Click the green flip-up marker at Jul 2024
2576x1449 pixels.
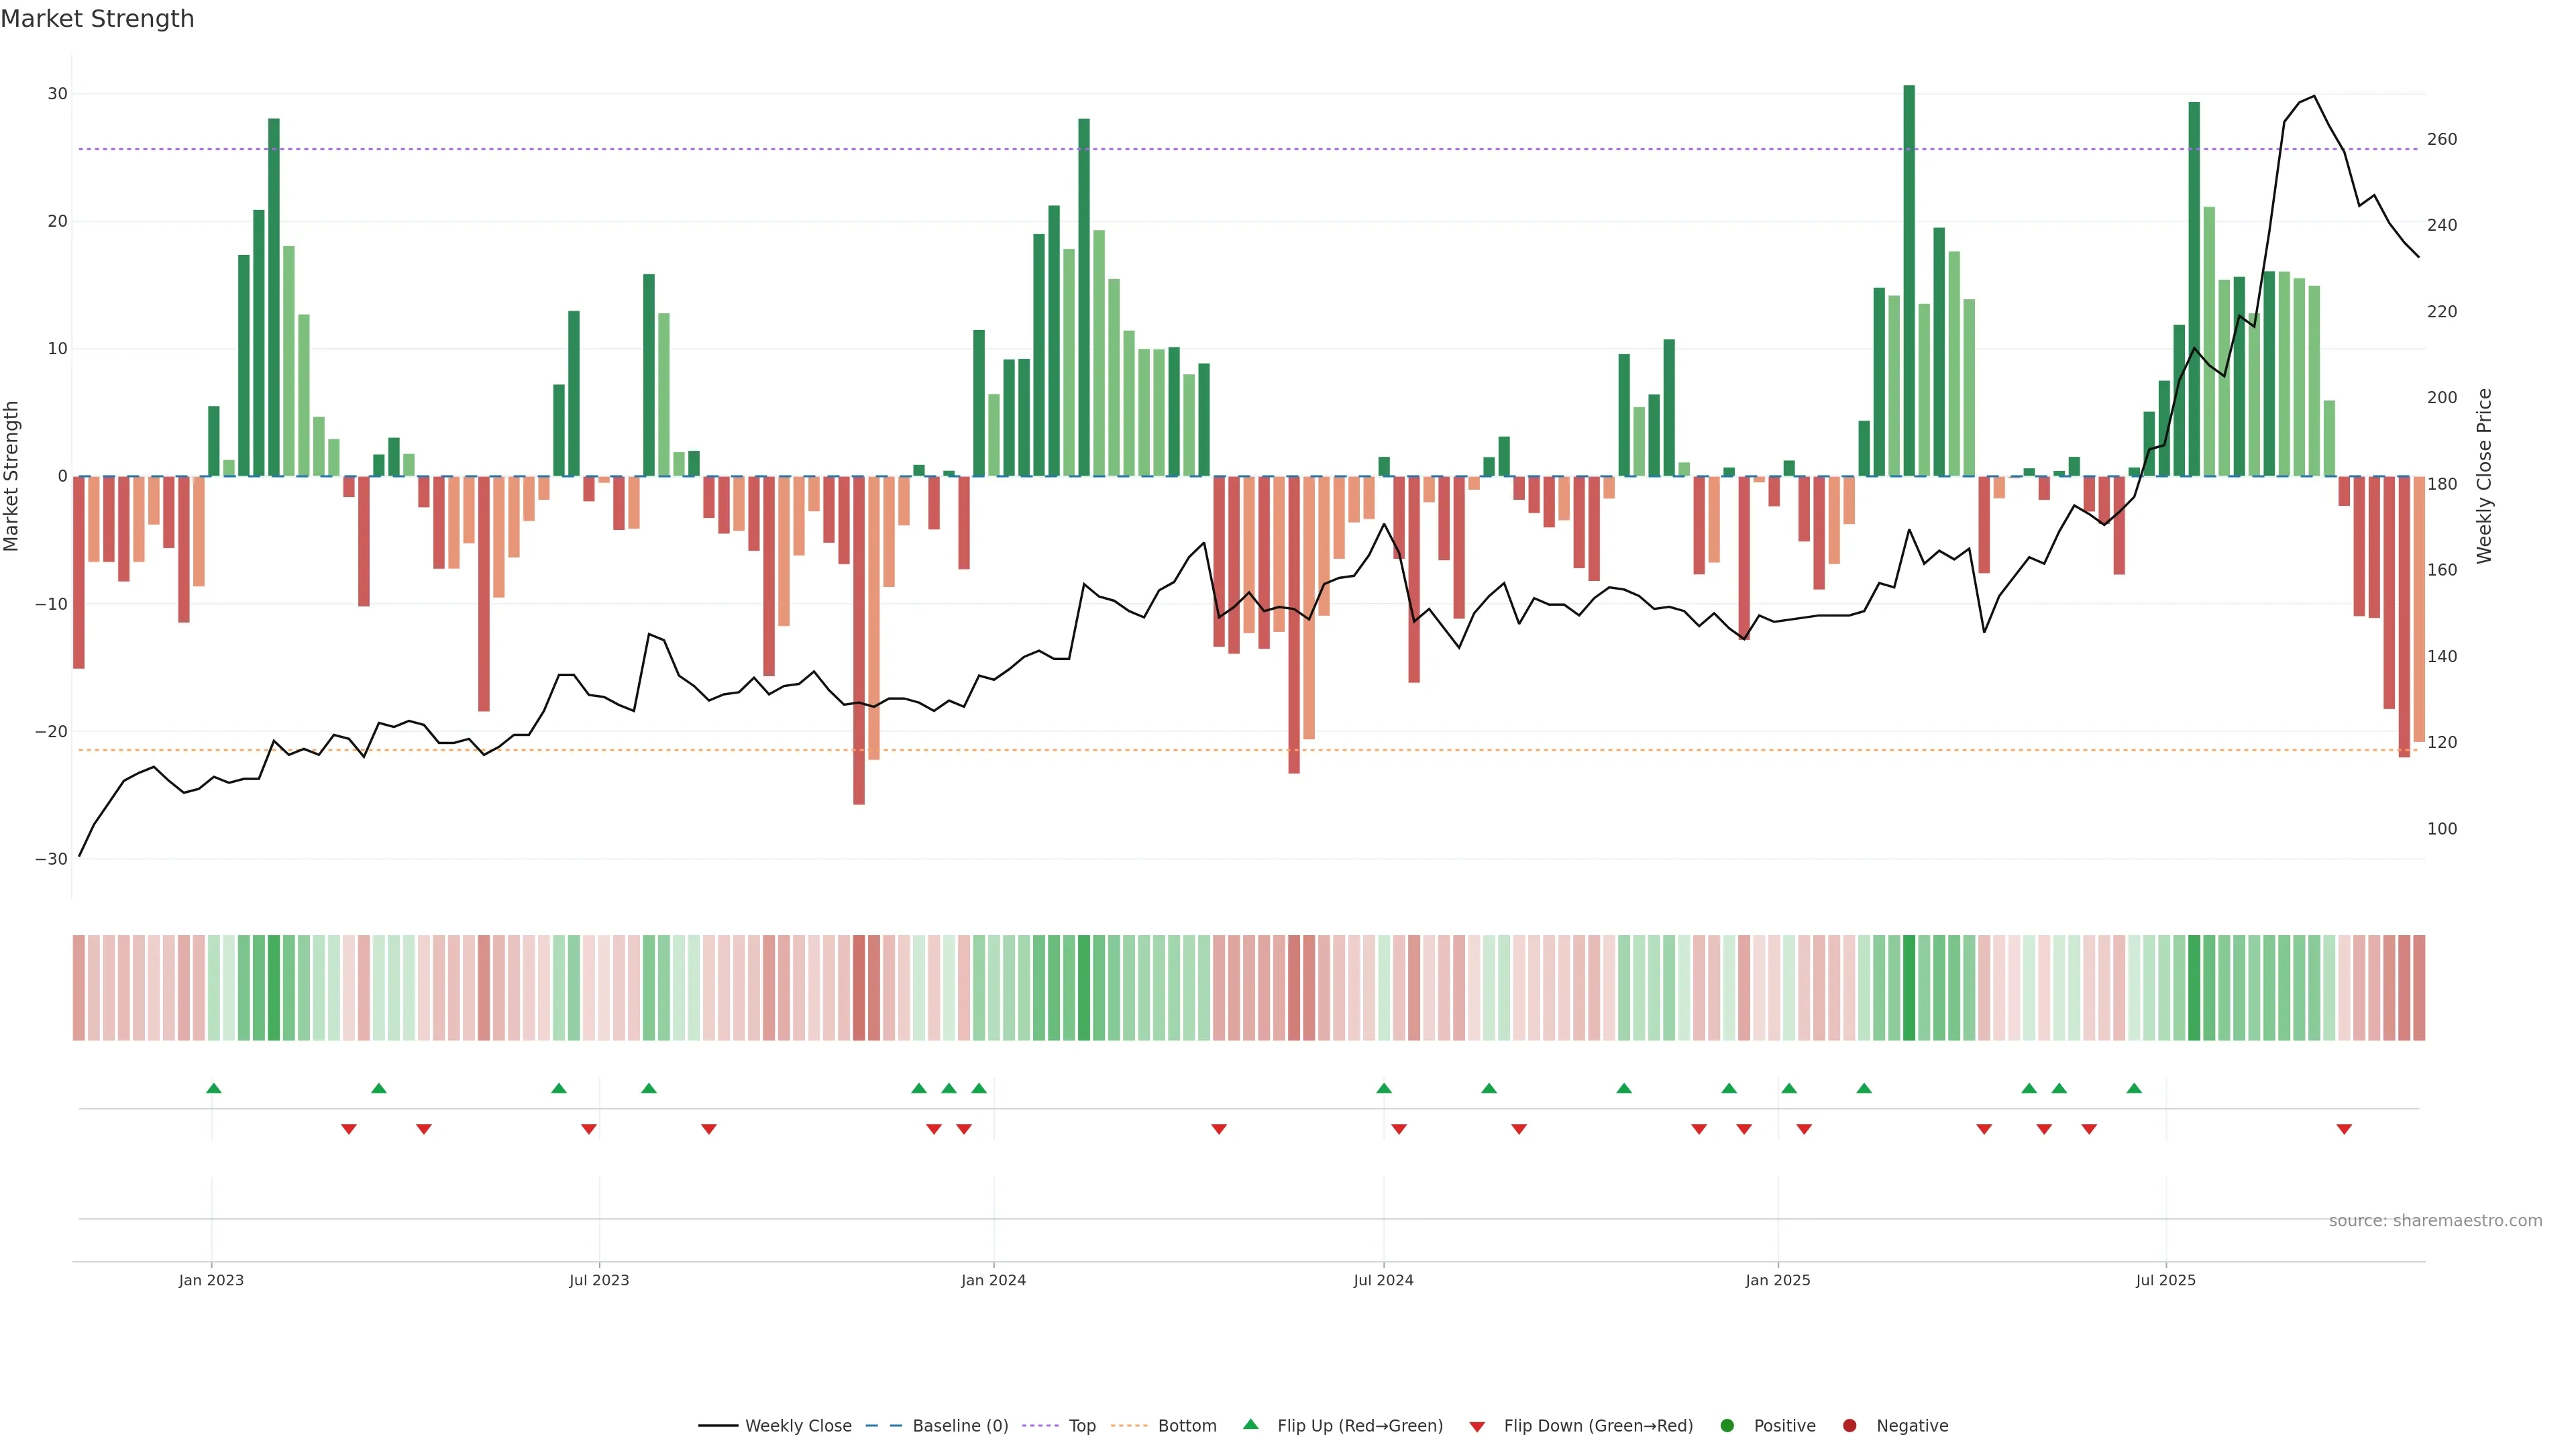pos(1384,1088)
